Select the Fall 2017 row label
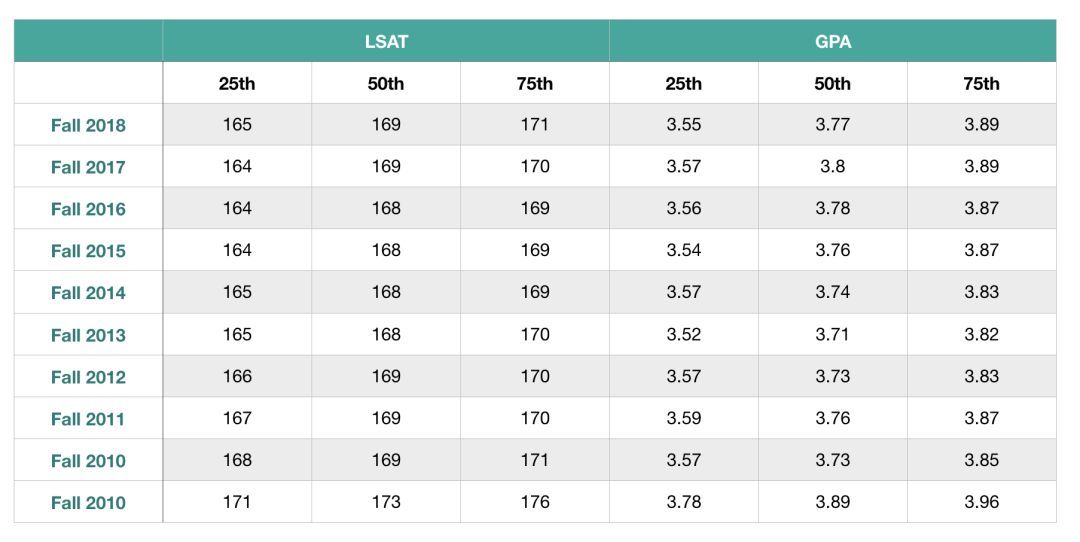The height and width of the screenshot is (542, 1080). click(x=88, y=167)
